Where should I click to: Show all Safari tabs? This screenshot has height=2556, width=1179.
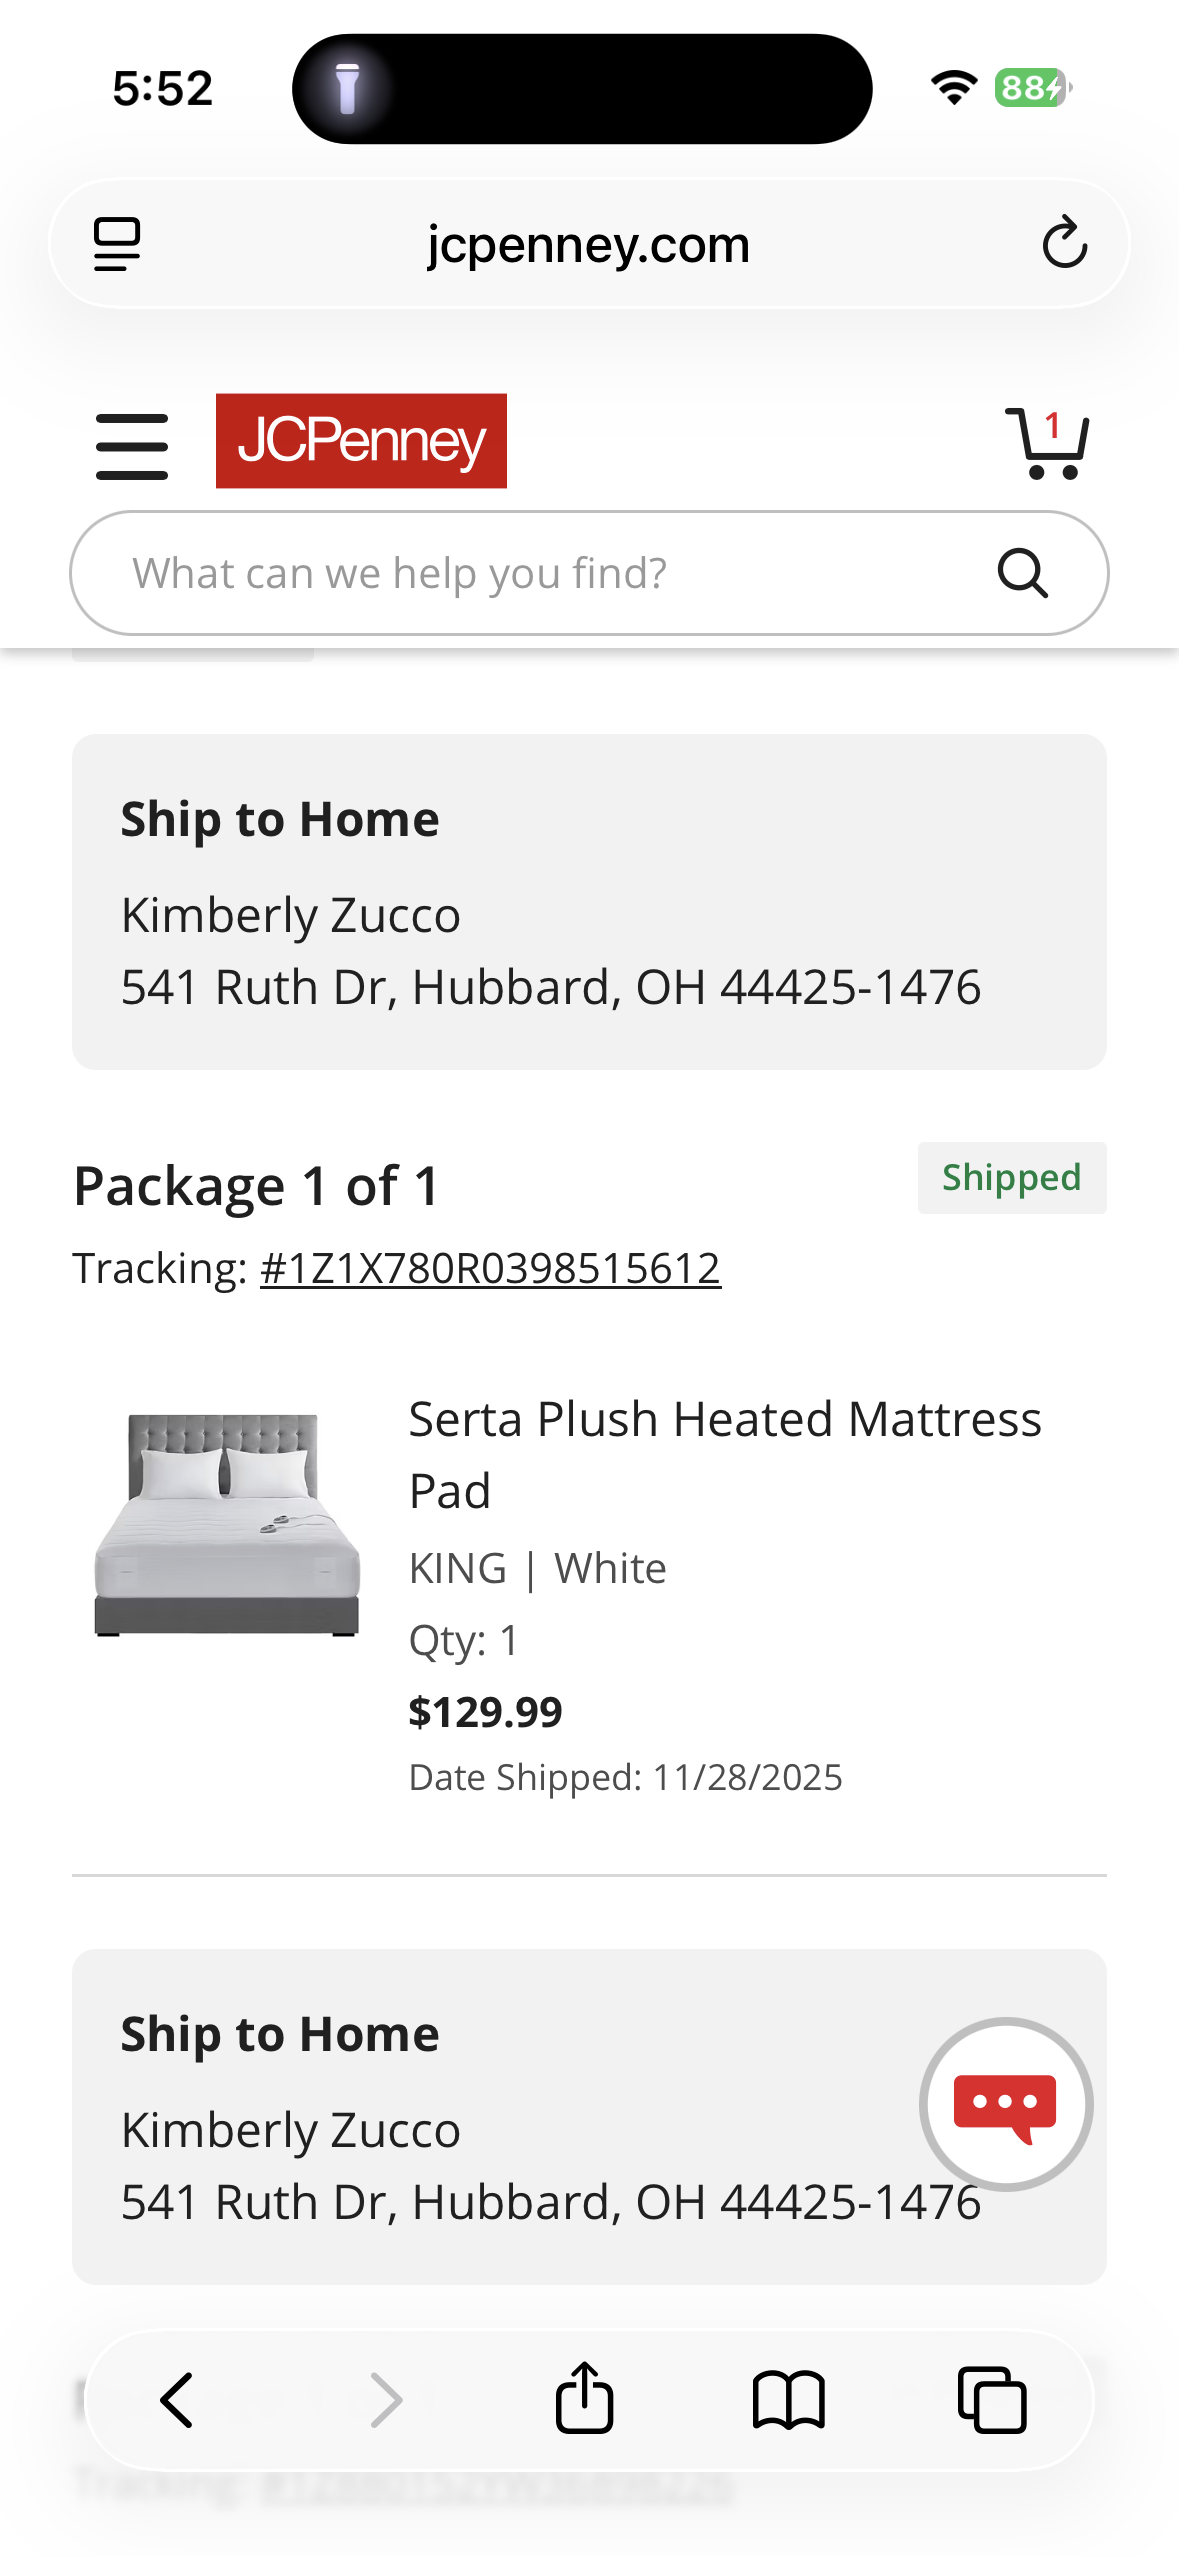click(993, 2400)
